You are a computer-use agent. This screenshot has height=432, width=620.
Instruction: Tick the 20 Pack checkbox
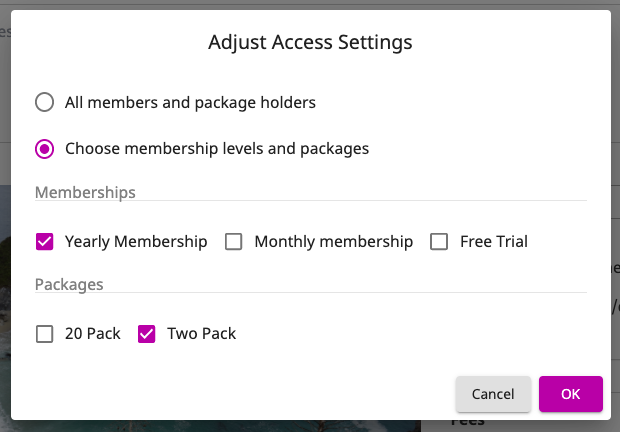44,334
